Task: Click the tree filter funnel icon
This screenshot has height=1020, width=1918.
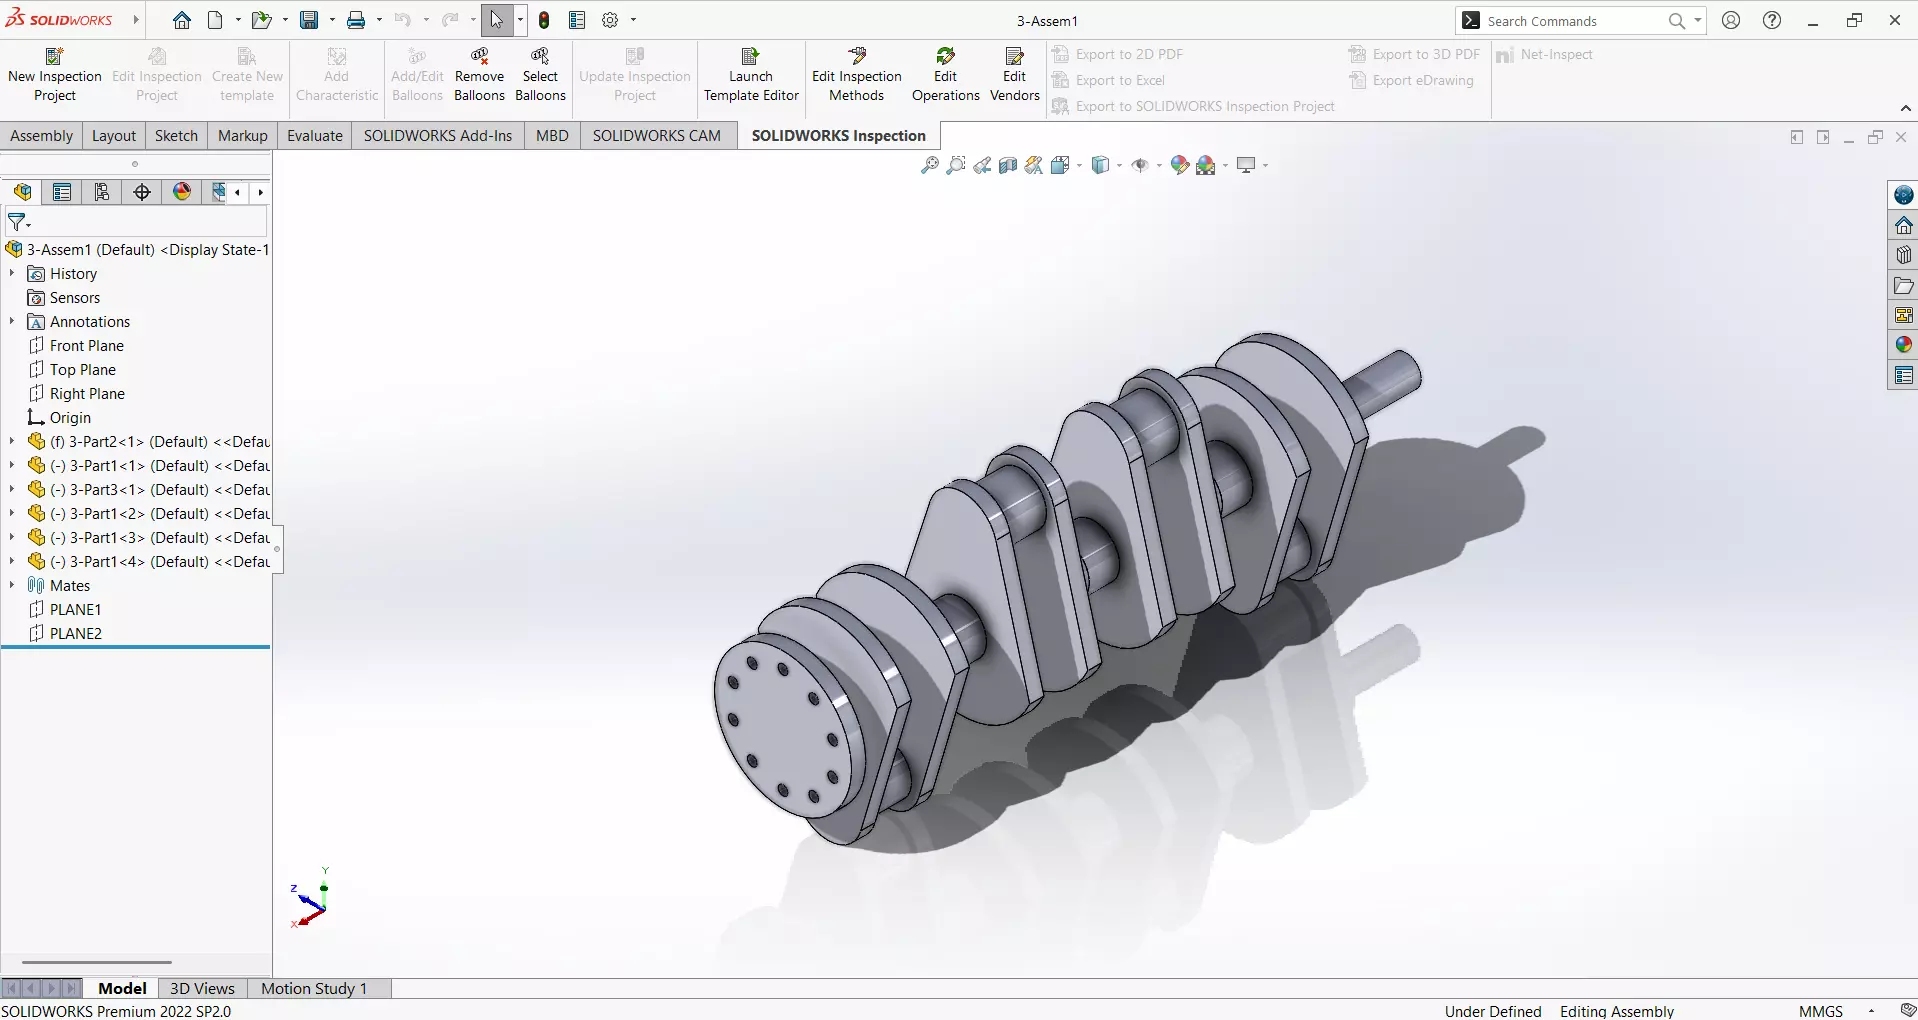Action: [x=18, y=222]
